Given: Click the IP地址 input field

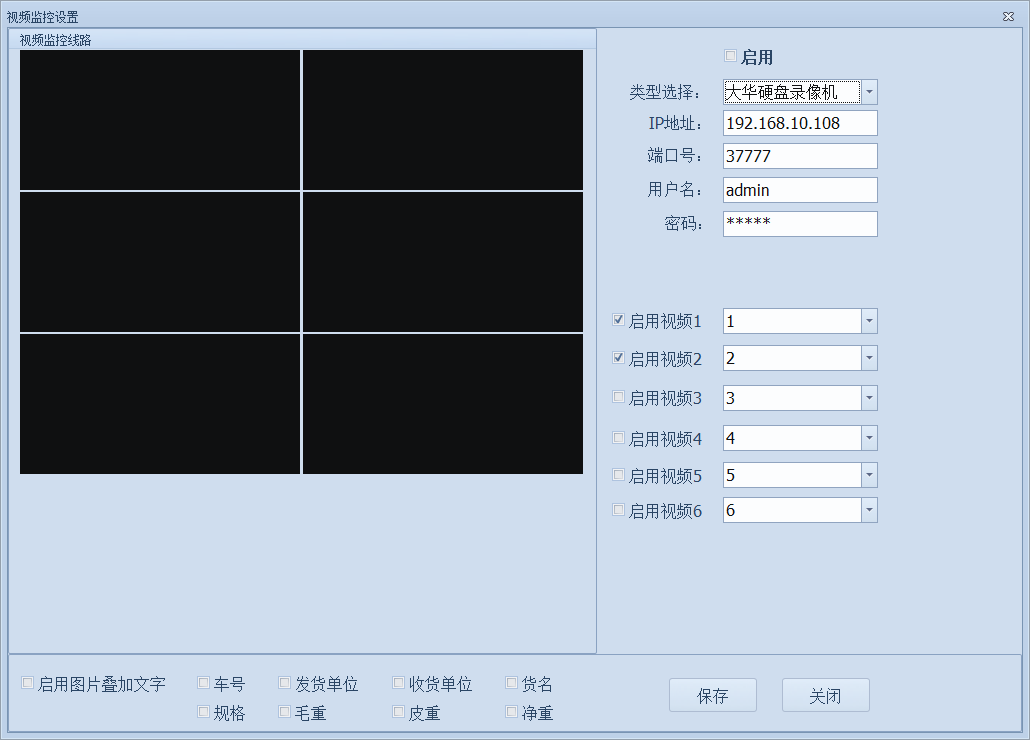Looking at the screenshot, I should point(799,123).
